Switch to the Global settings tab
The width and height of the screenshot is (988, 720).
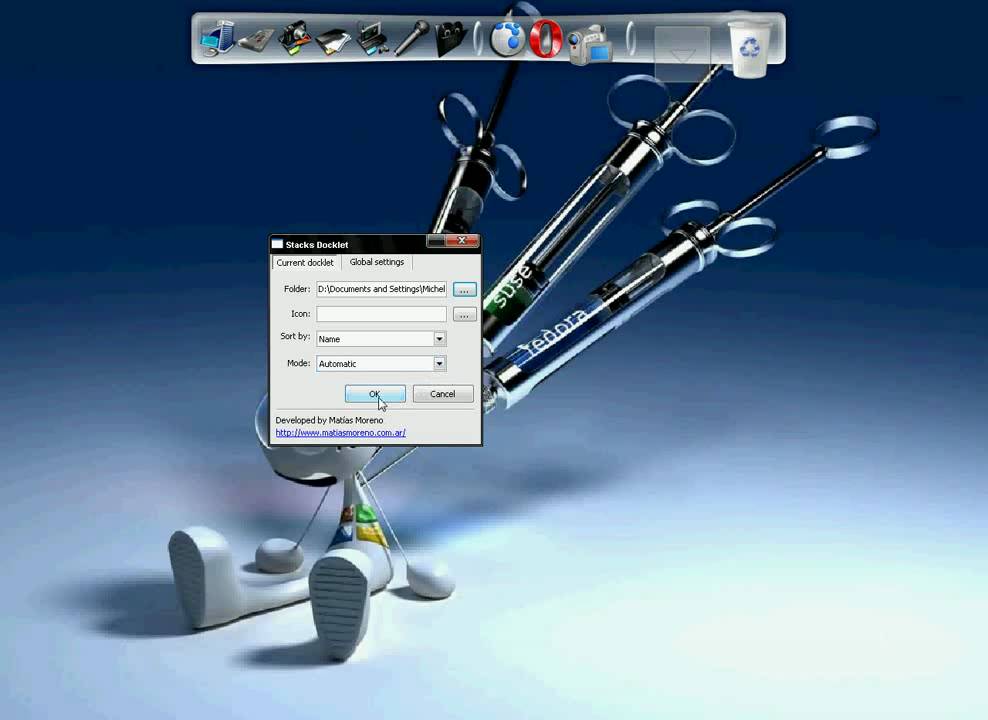pos(376,262)
